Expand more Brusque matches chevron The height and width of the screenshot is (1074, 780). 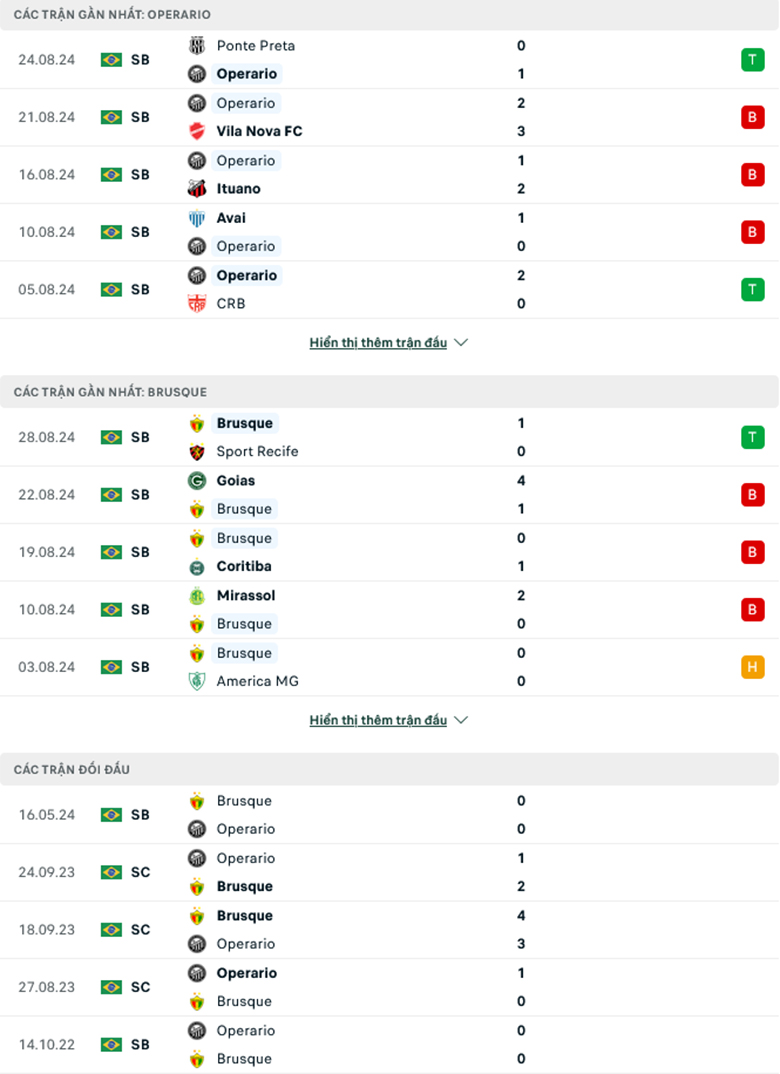(461, 720)
